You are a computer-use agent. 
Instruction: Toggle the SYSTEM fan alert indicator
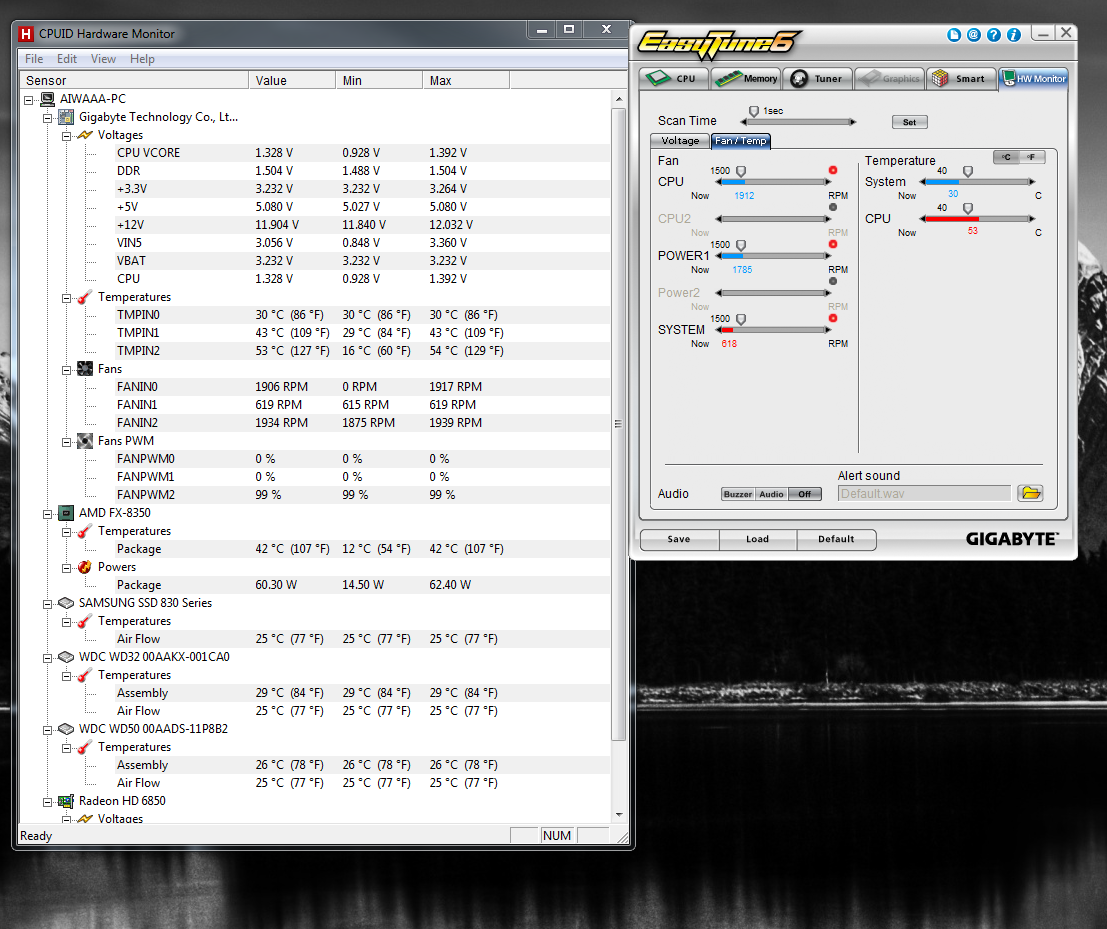833,318
